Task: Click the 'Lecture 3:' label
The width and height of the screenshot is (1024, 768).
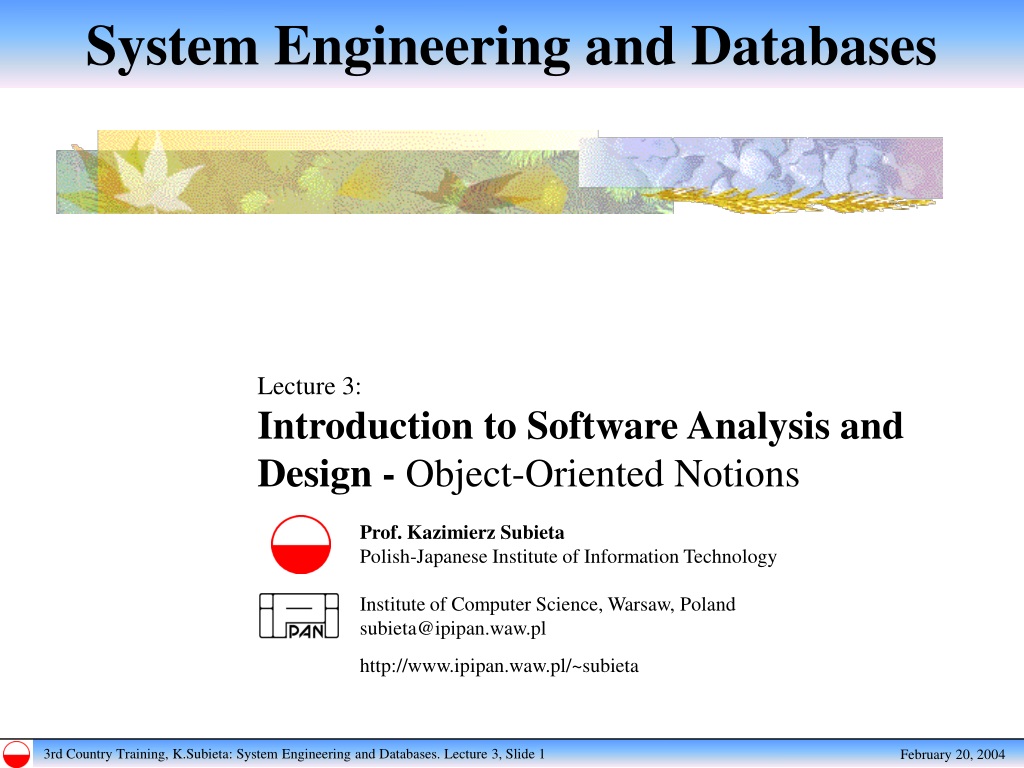Action: [x=309, y=386]
